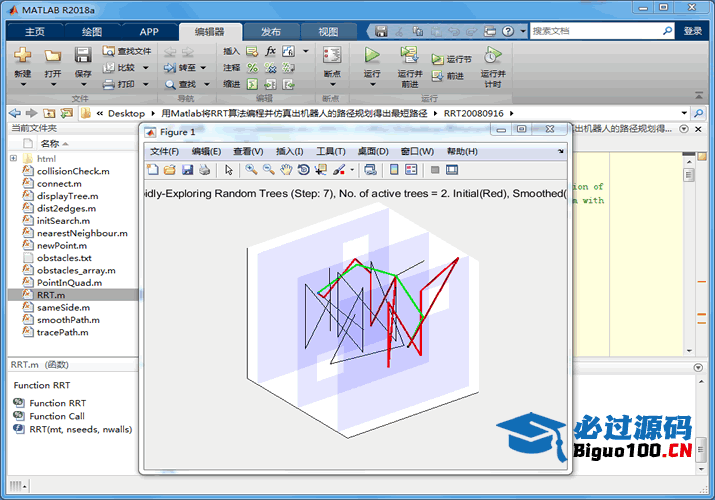Image resolution: width=715 pixels, height=500 pixels.
Task: Select the pan hand tool in Figure 1
Action: click(x=286, y=170)
